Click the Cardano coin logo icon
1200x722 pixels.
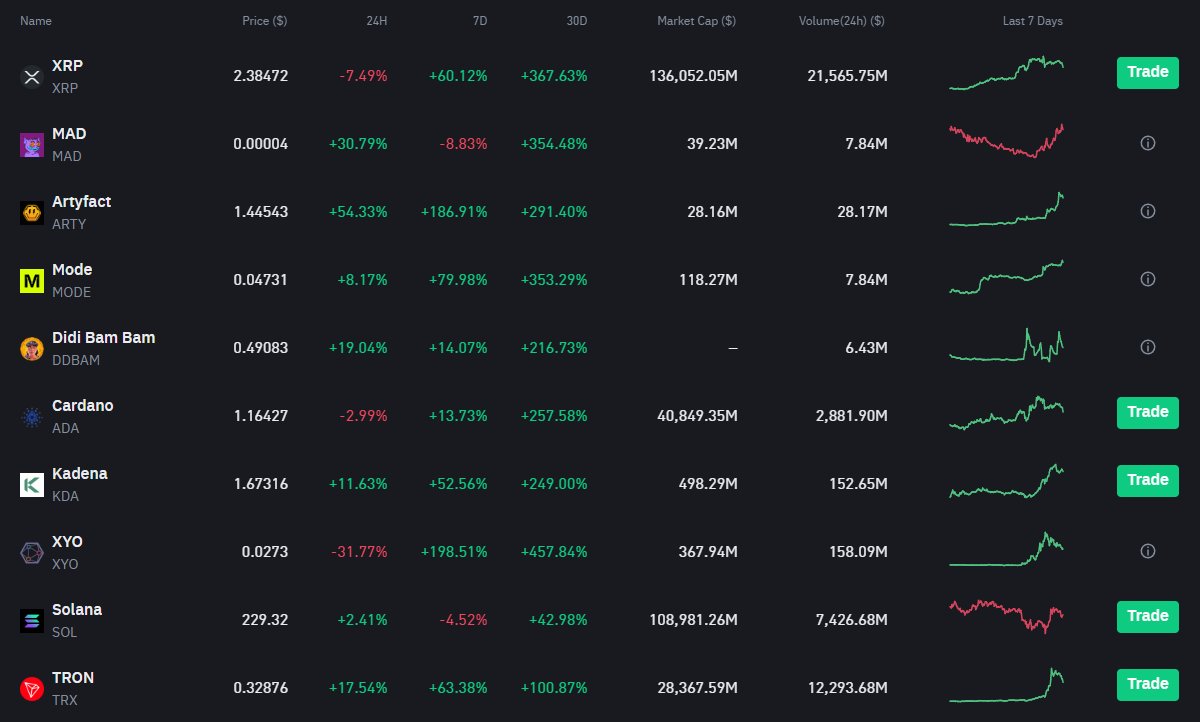32,417
